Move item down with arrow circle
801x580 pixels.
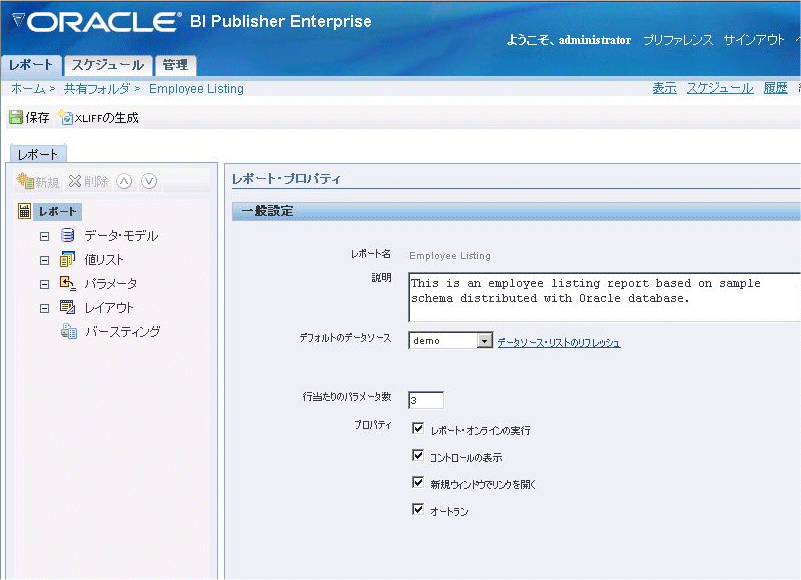[x=149, y=181]
